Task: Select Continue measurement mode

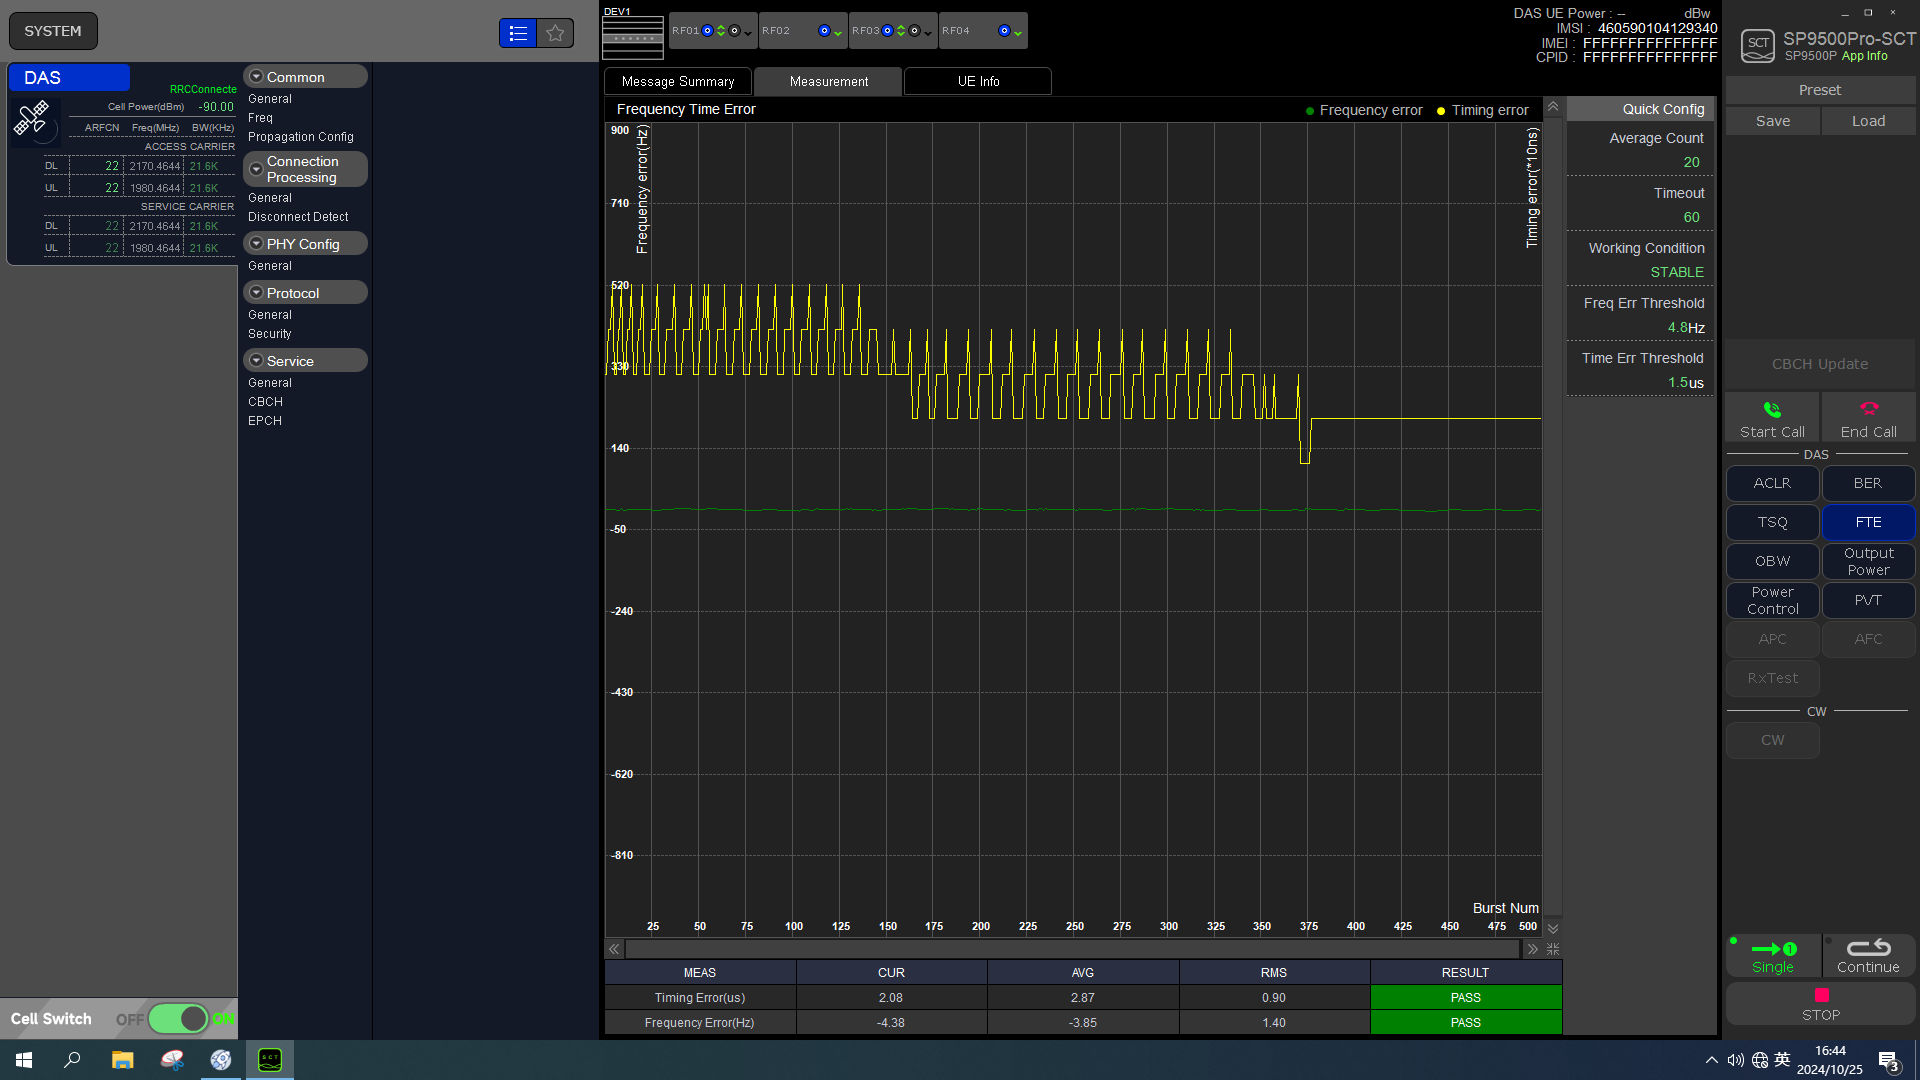Action: pos(1868,956)
